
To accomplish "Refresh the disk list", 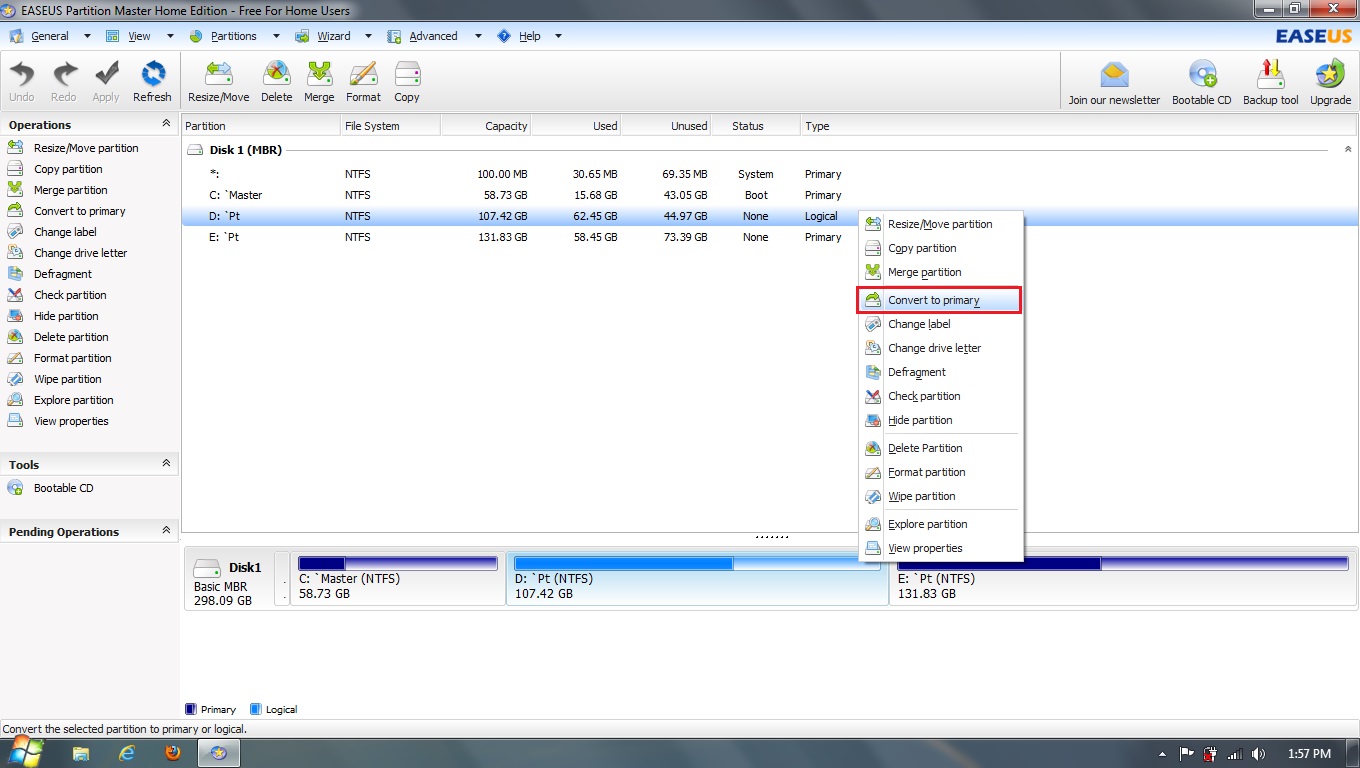I will (152, 82).
